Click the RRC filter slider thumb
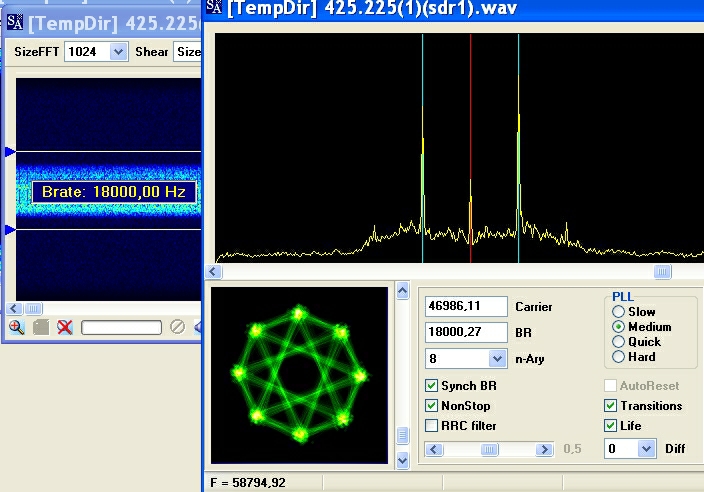This screenshot has height=492, width=704. (489, 449)
